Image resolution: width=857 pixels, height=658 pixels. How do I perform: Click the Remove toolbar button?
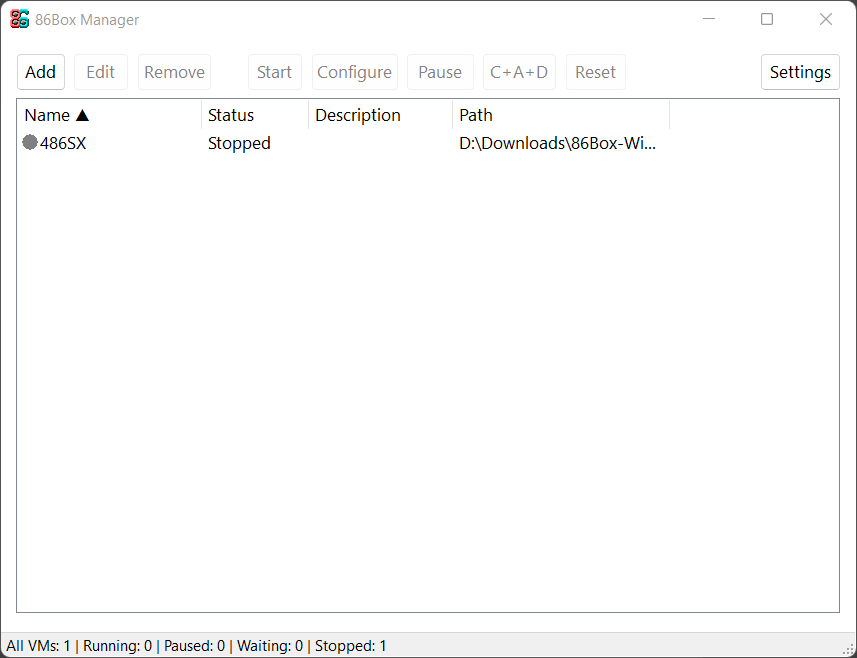tap(174, 72)
